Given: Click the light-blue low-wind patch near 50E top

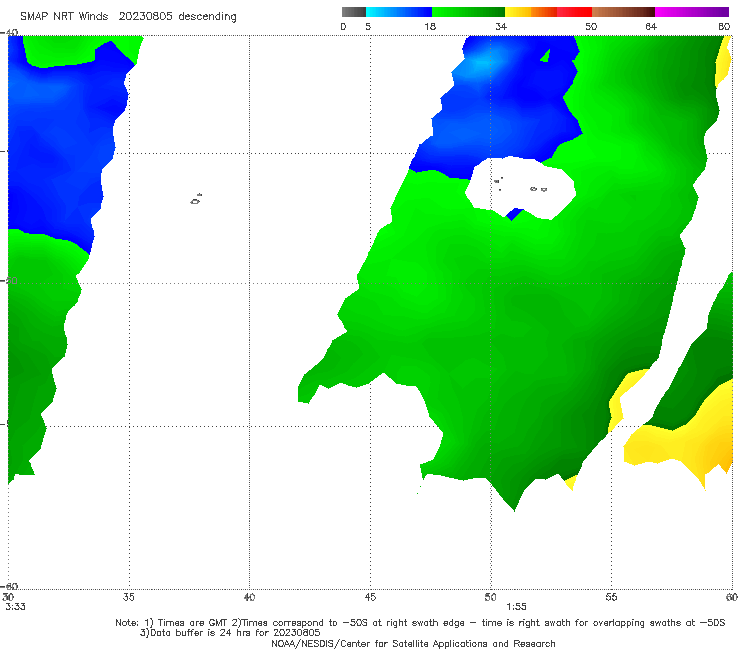Looking at the screenshot, I should click(484, 62).
